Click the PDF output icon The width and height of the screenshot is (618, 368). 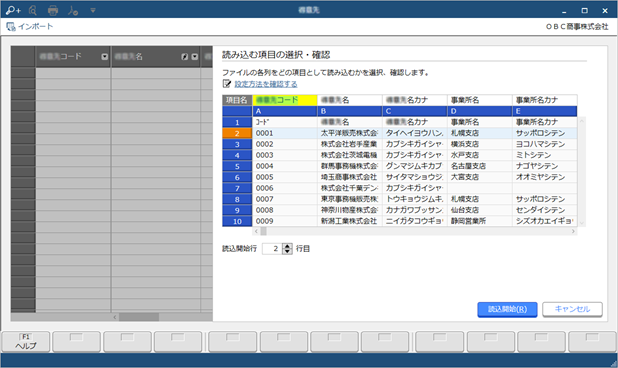click(x=73, y=10)
